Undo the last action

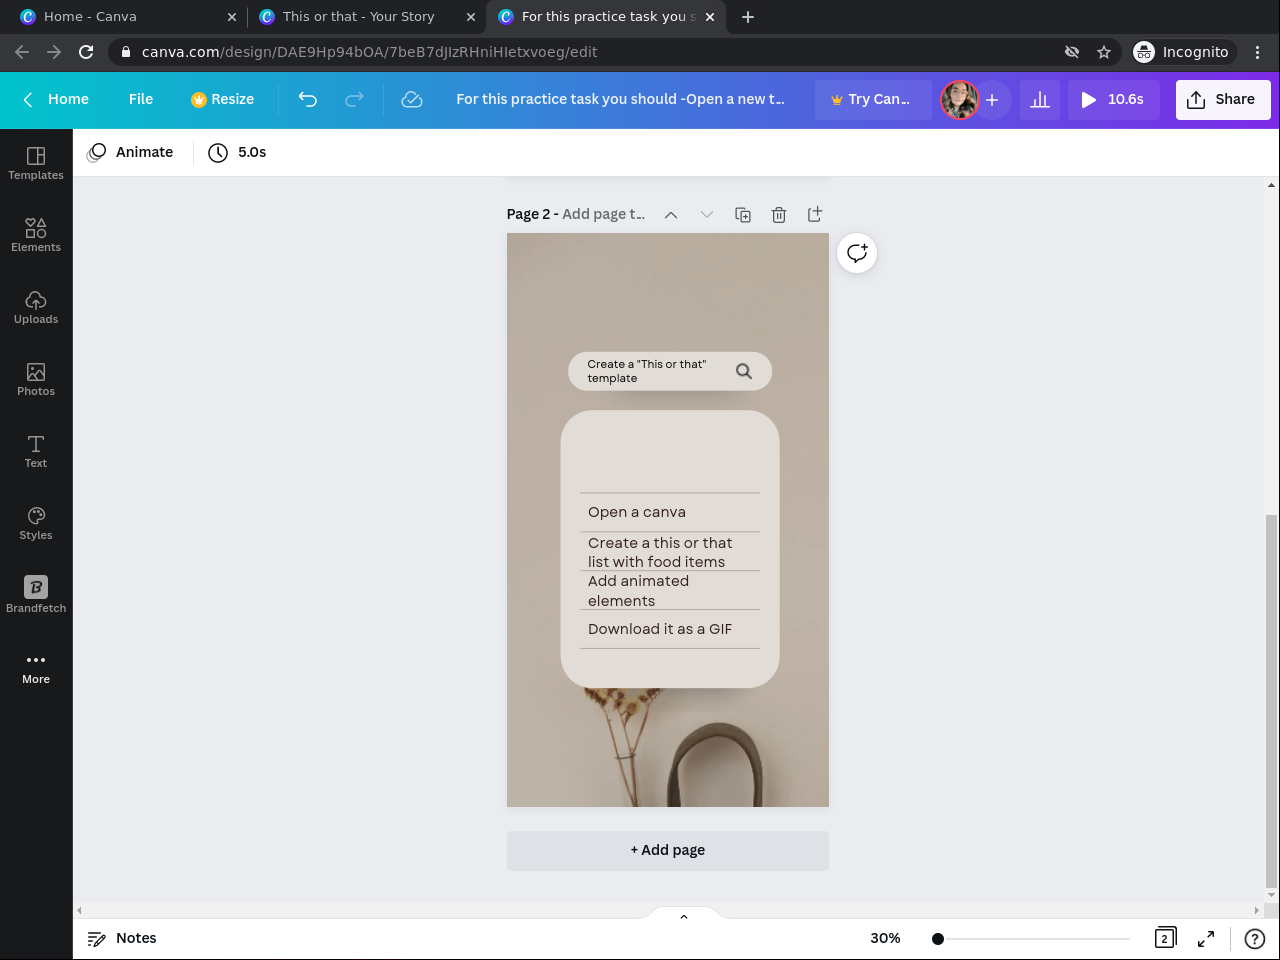click(308, 99)
